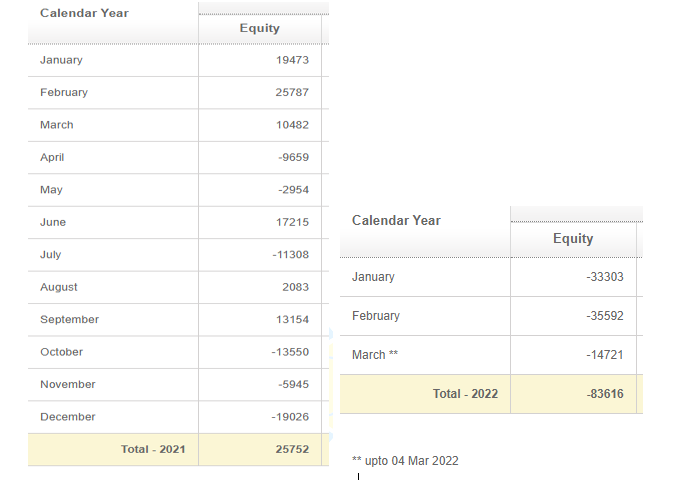Click the 2022 table 'January' row label

tap(373, 277)
